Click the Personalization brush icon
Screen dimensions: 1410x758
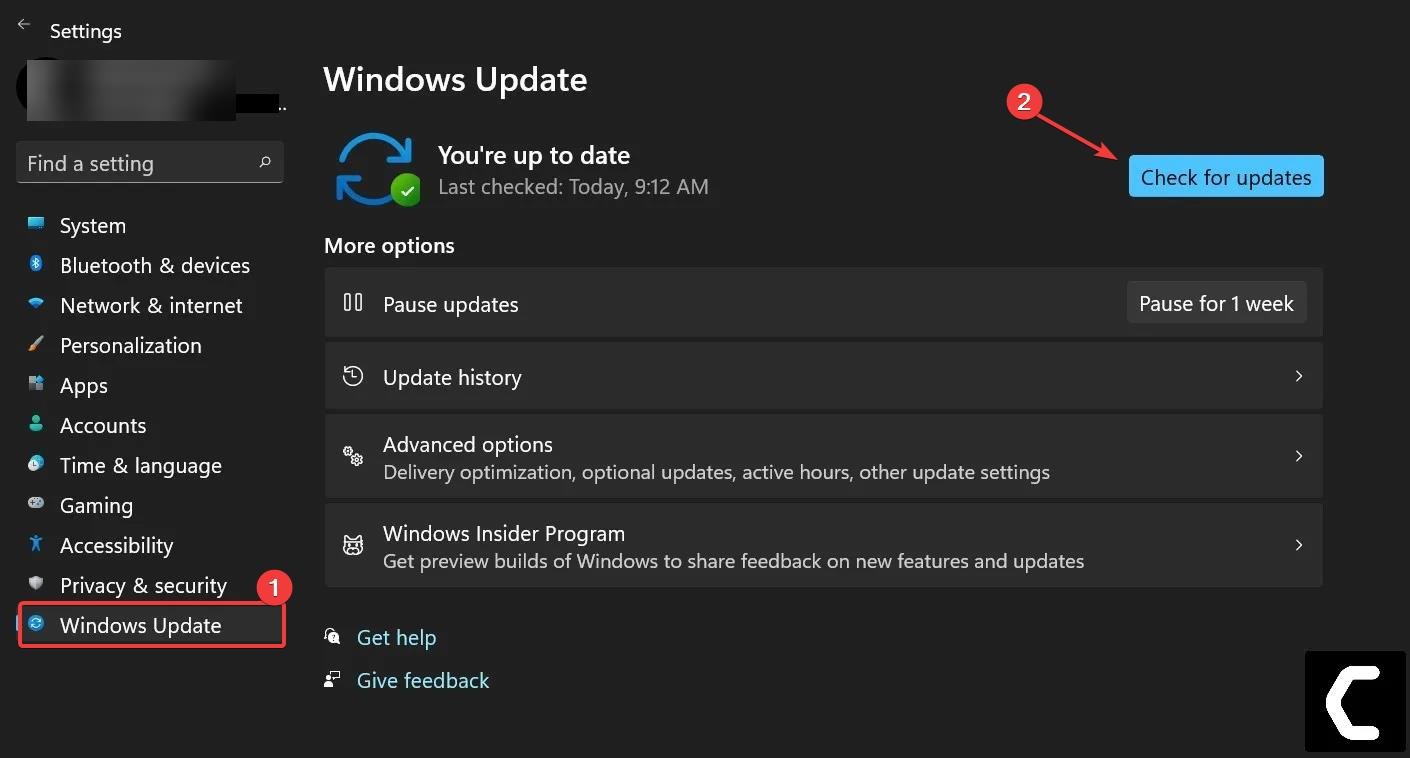(x=36, y=344)
